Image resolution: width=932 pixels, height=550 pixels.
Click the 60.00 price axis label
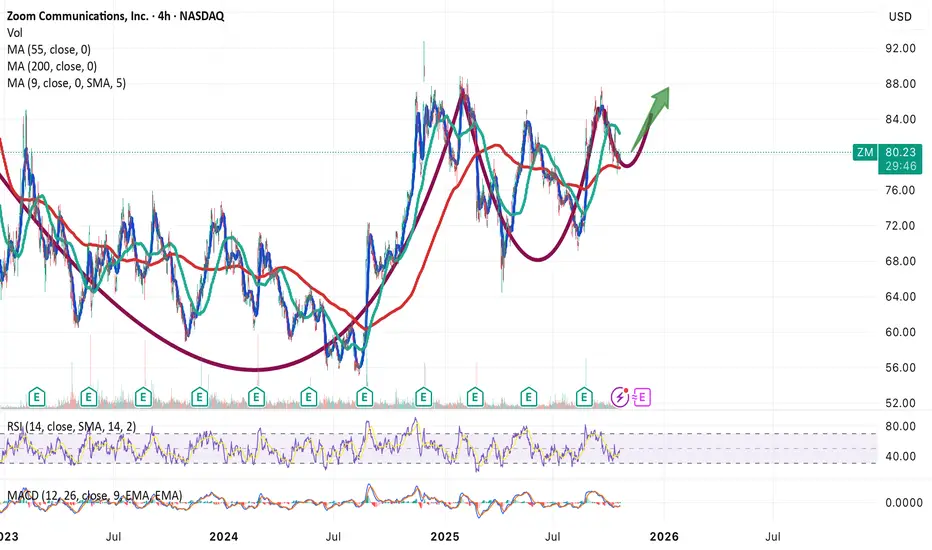pyautogui.click(x=900, y=332)
